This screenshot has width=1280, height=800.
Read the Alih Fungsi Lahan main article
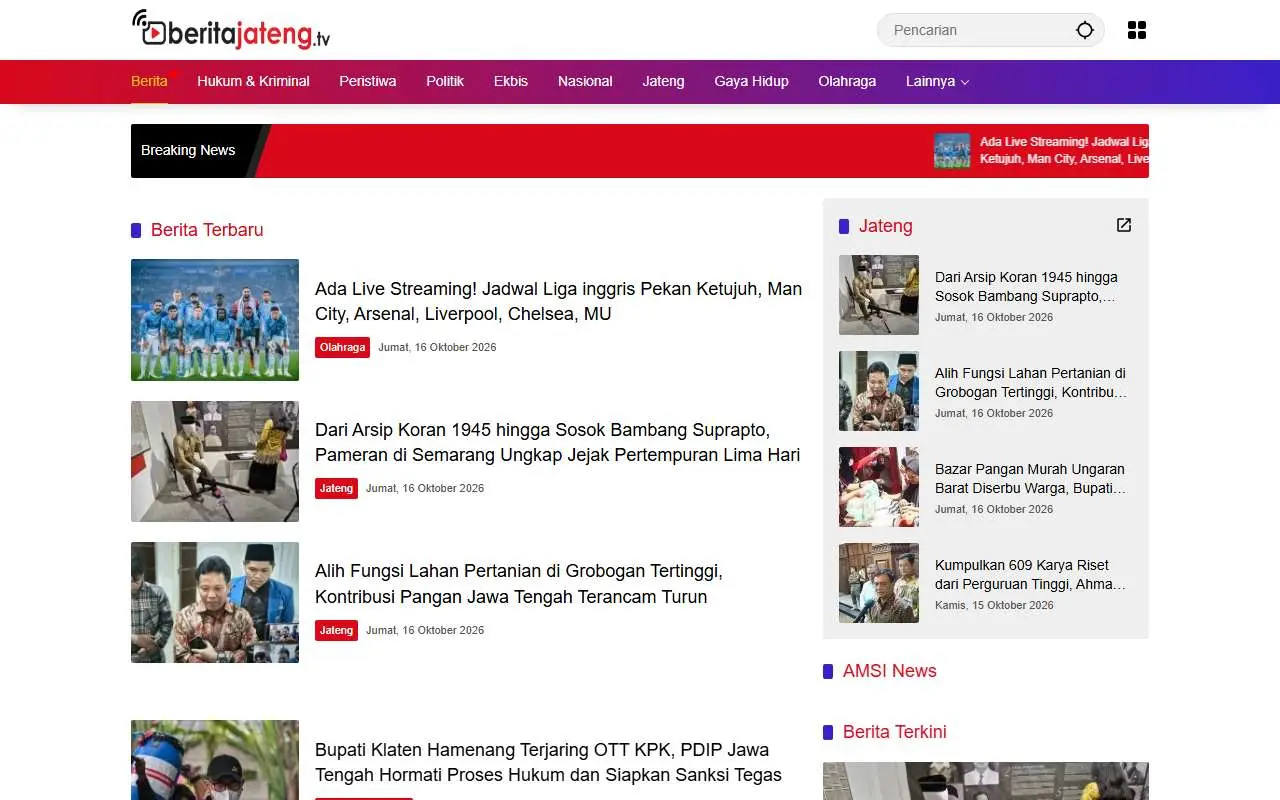point(519,584)
